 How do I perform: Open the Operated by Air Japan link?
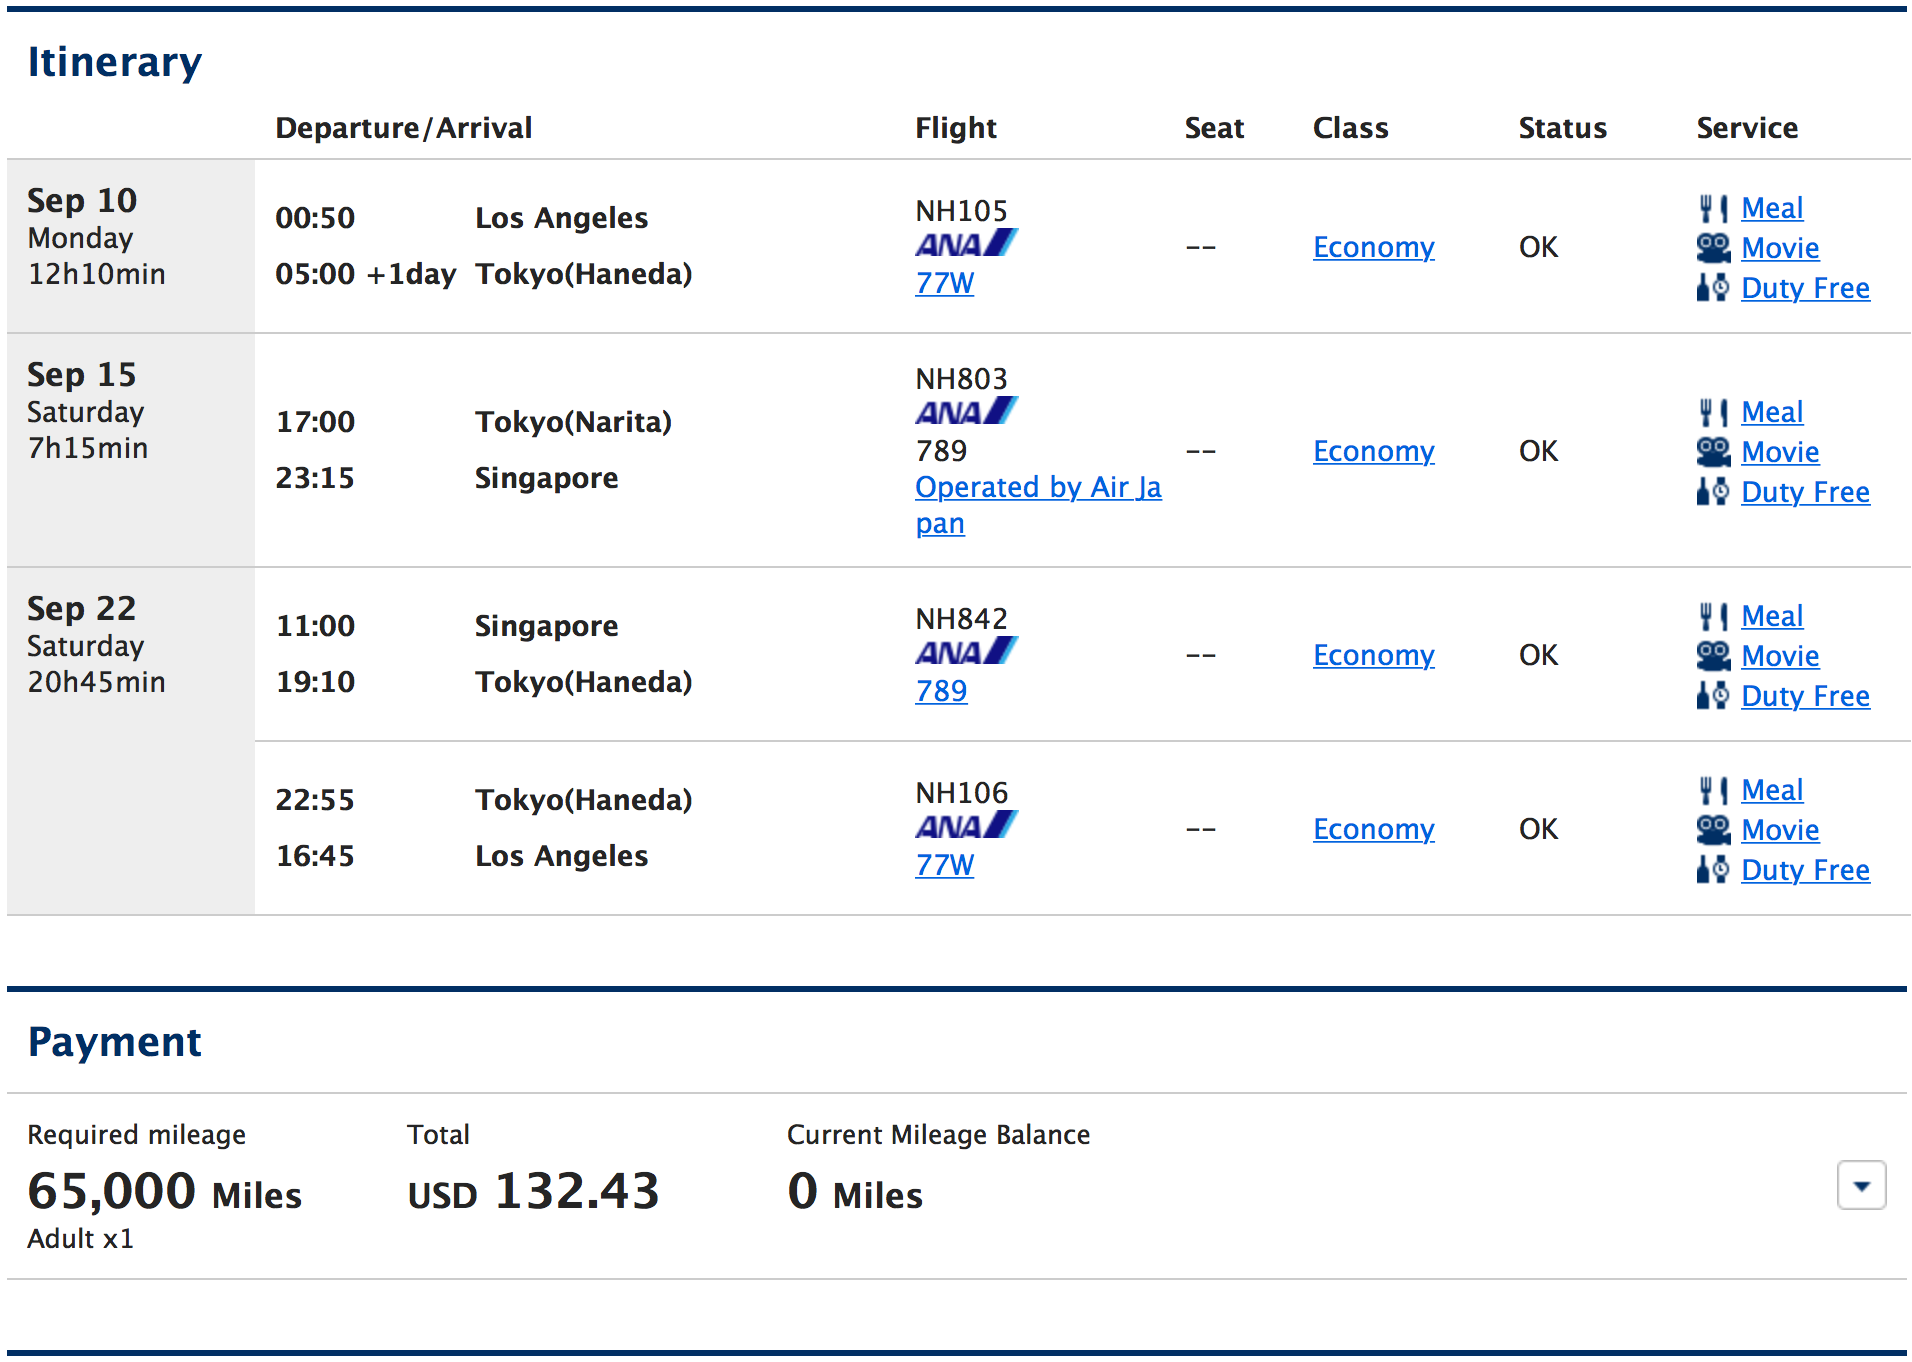click(x=1037, y=488)
